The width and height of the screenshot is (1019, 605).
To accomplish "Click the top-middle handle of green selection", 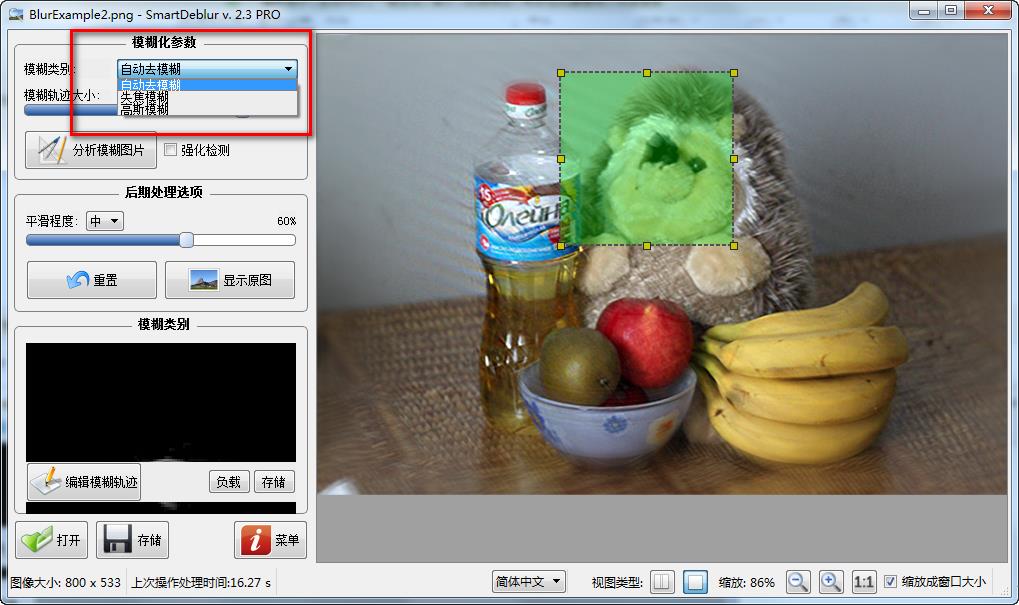I will coord(647,73).
